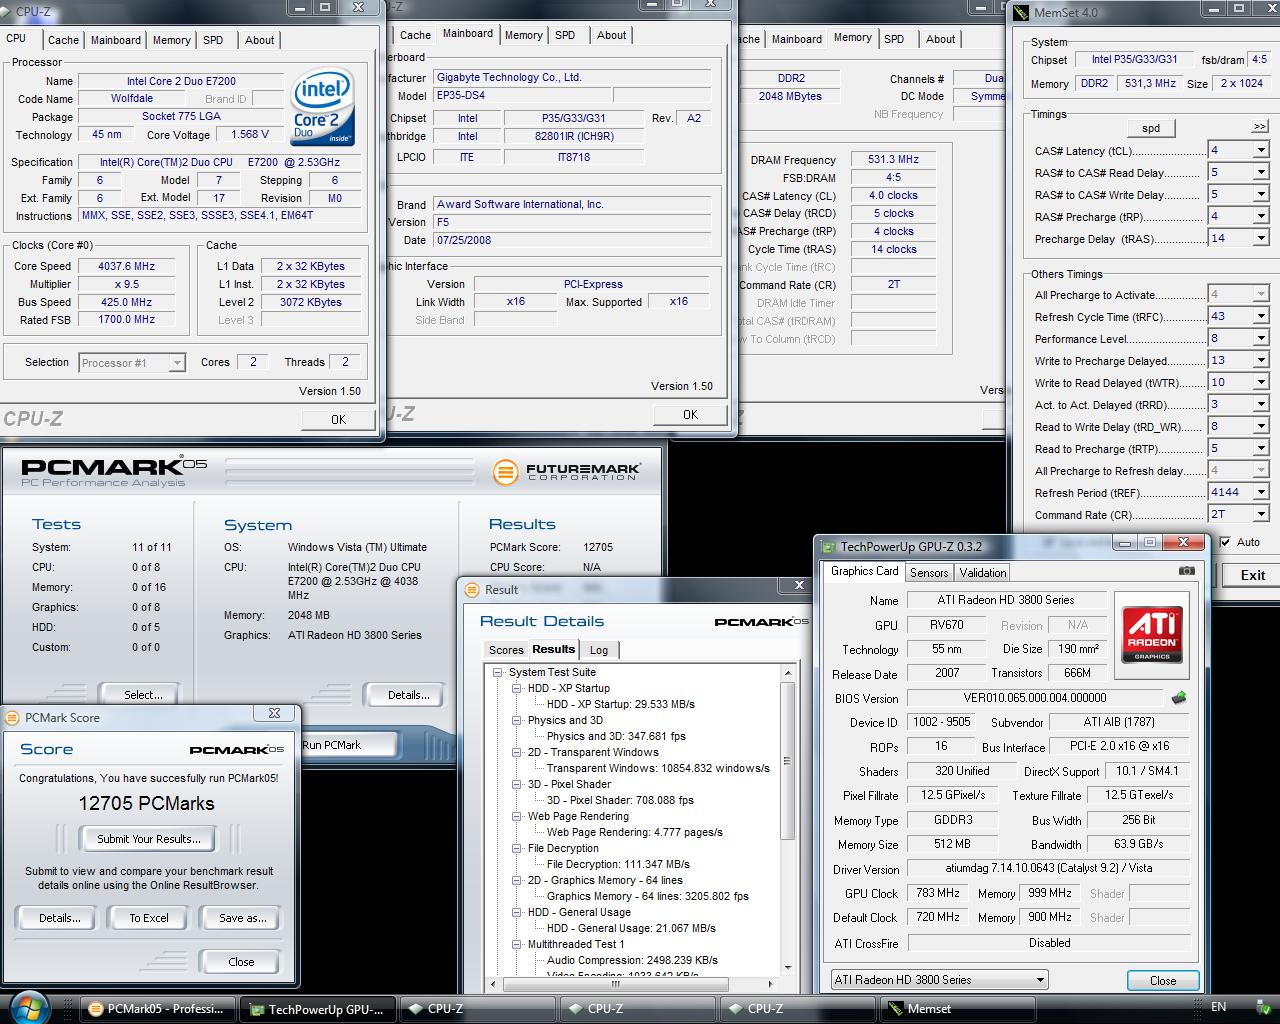The image size is (1280, 1024).
Task: Click the down arrow of the Result scrollbar
Action: pos(788,967)
